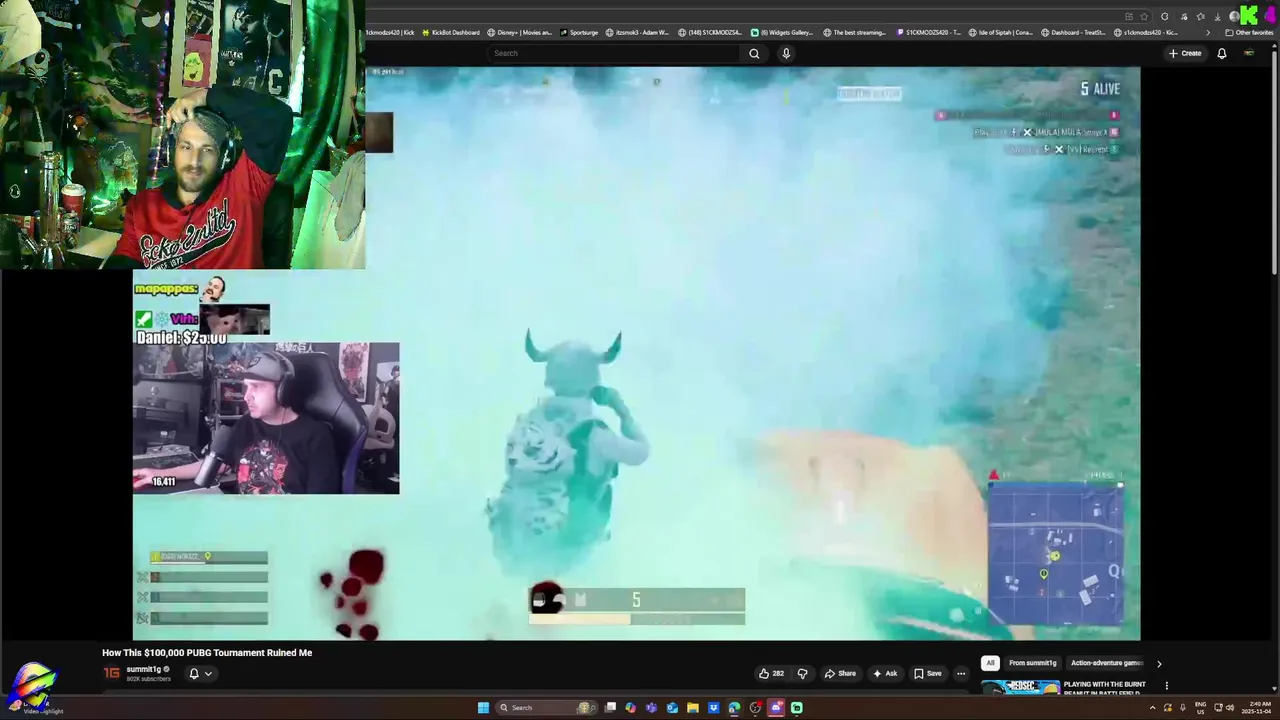Switch to Microsoft Edge taskbar icon
Image resolution: width=1280 pixels, height=720 pixels.
coord(734,708)
